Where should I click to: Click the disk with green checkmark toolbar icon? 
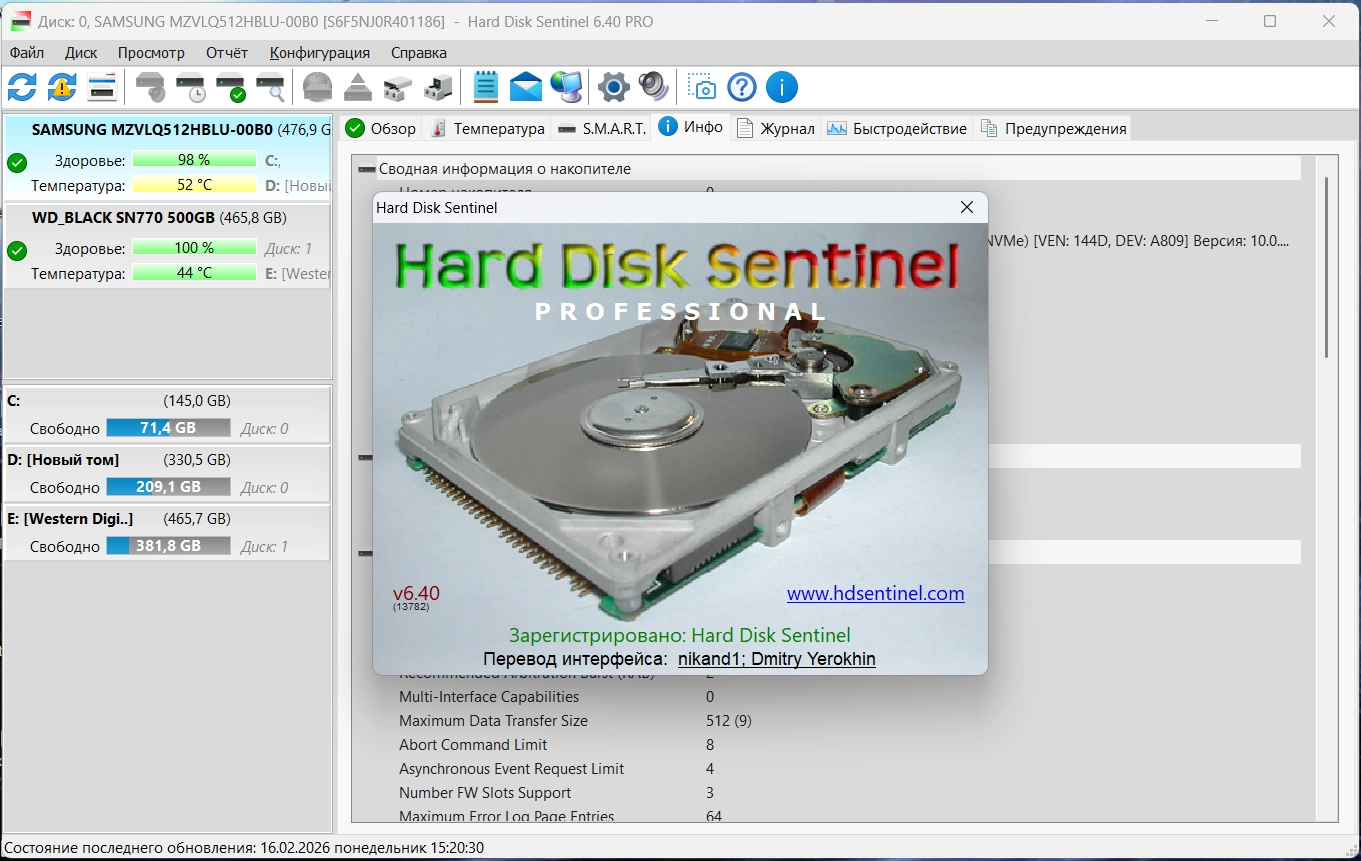click(231, 87)
